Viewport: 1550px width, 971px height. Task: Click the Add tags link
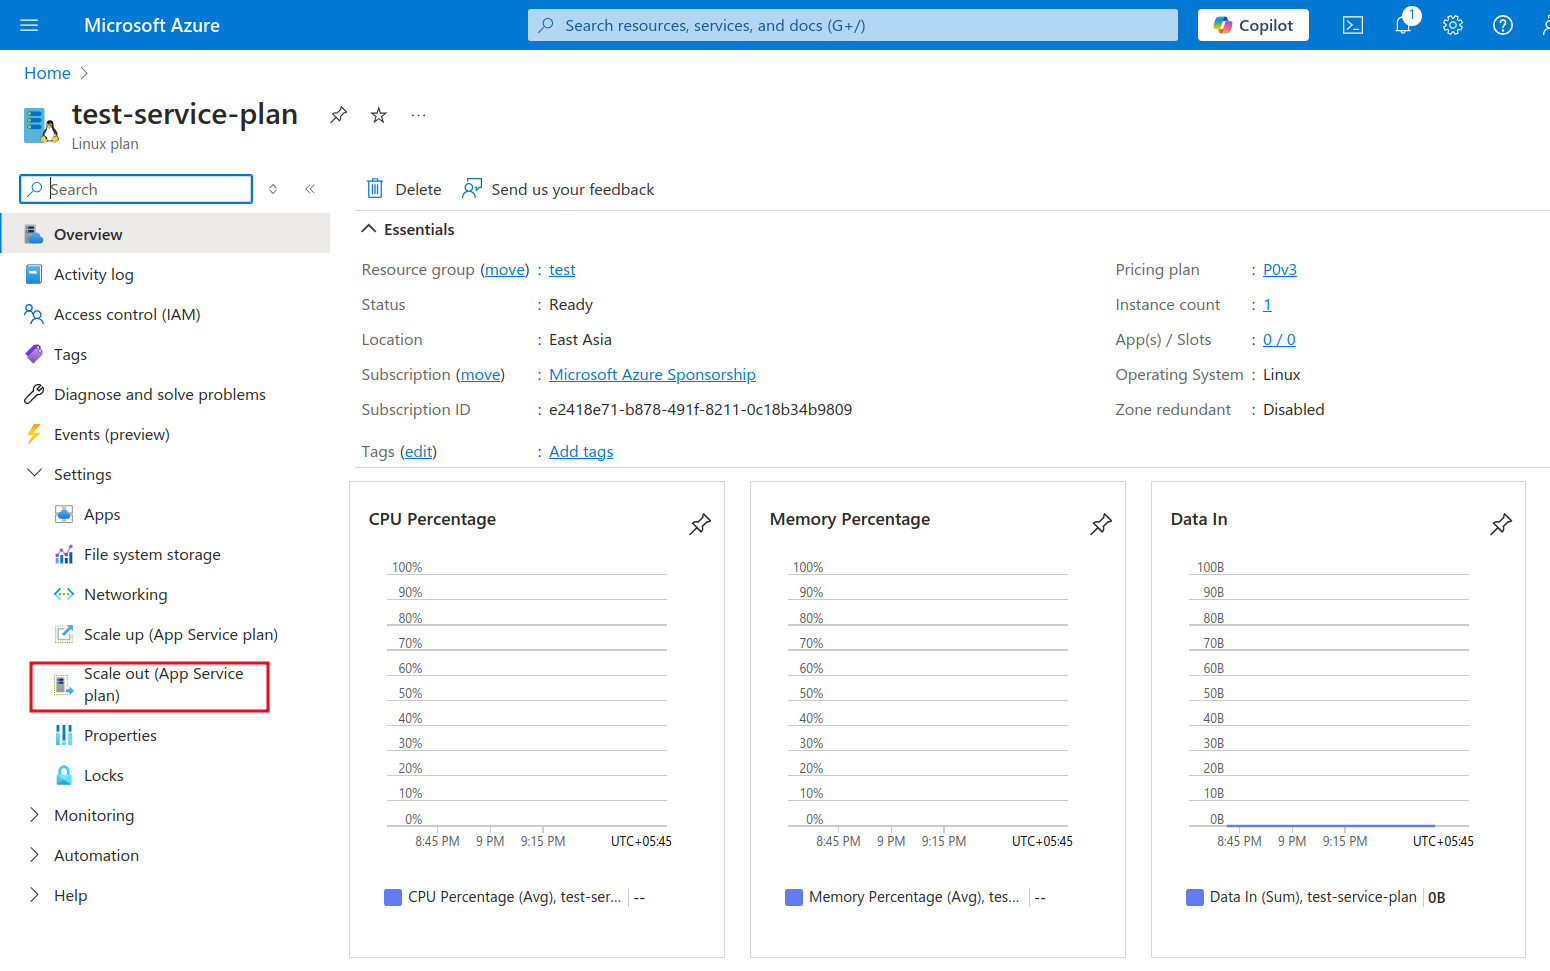581,452
